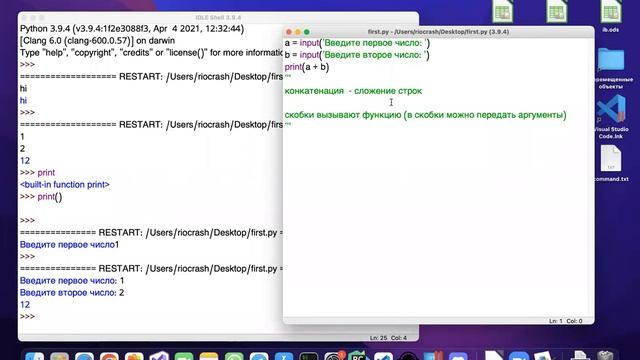
Task: Click the 'Type "help", "copyright"' line in shell
Action: (x=151, y=53)
